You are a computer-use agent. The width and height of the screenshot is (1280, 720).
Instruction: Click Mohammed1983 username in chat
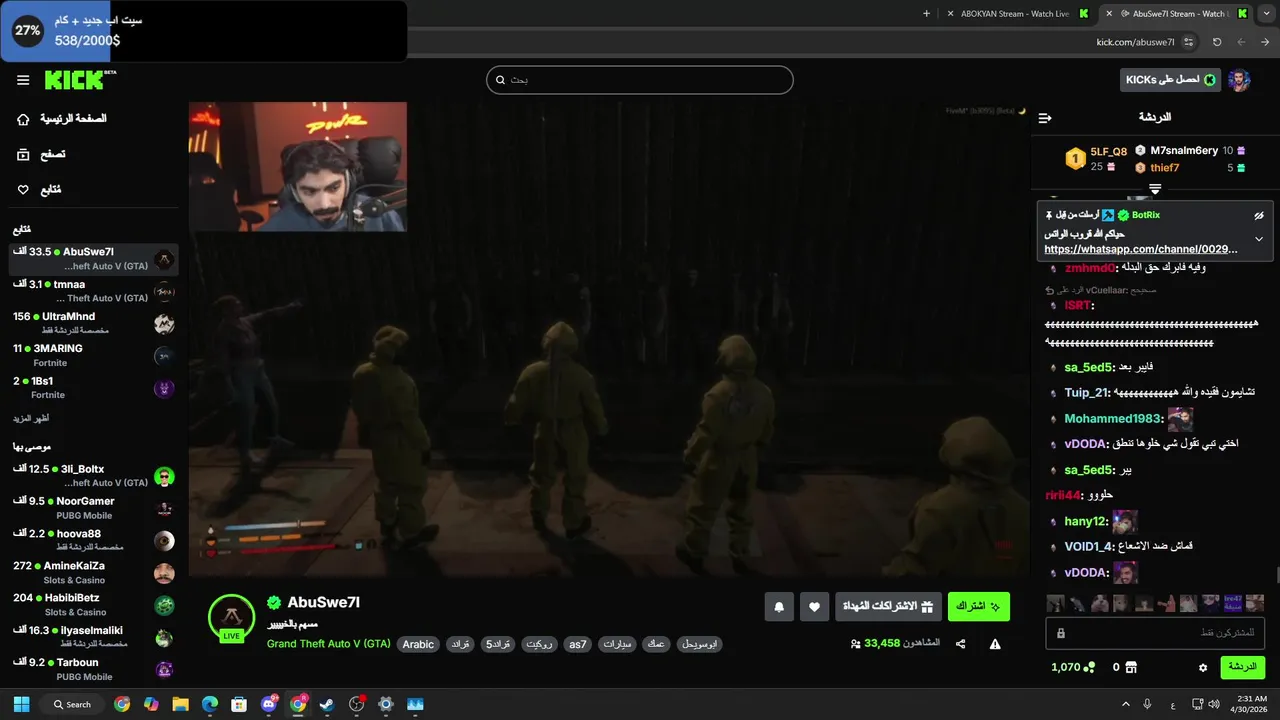(x=1114, y=419)
